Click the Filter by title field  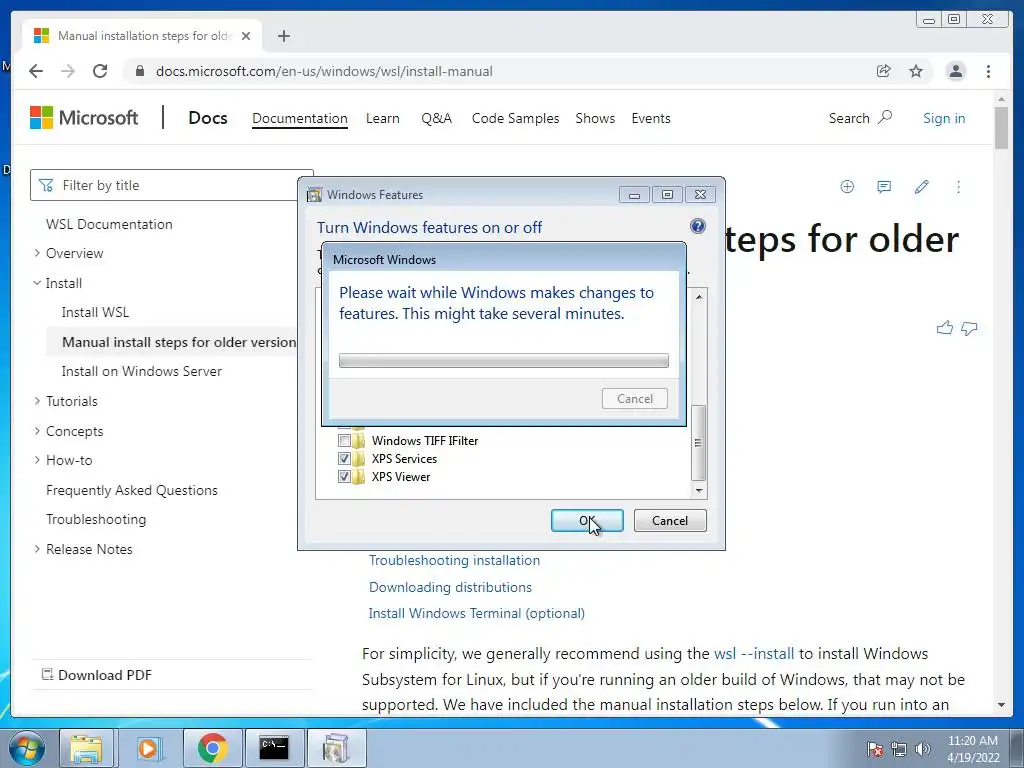tap(172, 185)
